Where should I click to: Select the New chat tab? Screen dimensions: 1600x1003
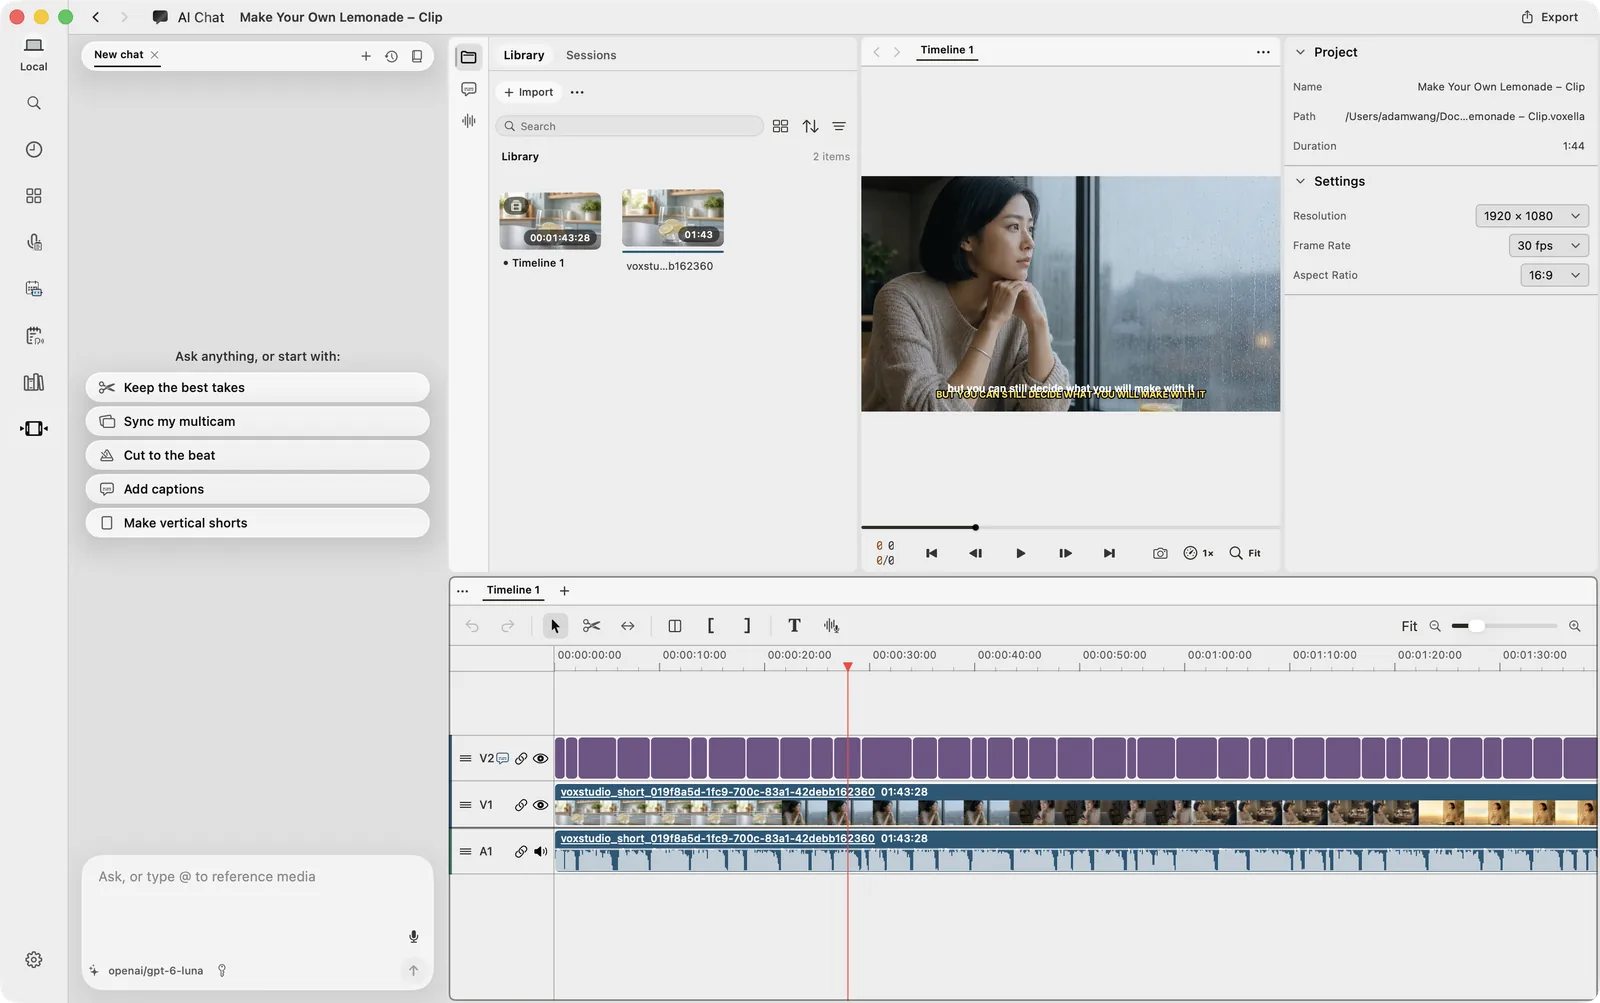point(119,55)
